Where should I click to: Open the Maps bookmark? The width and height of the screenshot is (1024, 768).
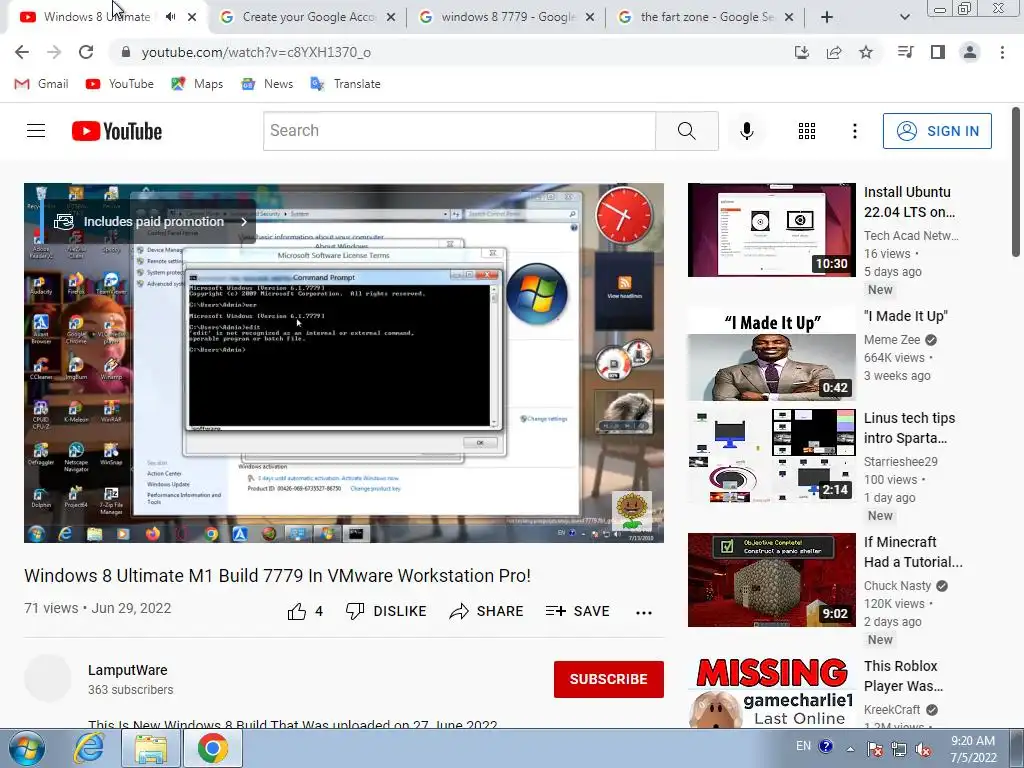pyautogui.click(x=197, y=84)
